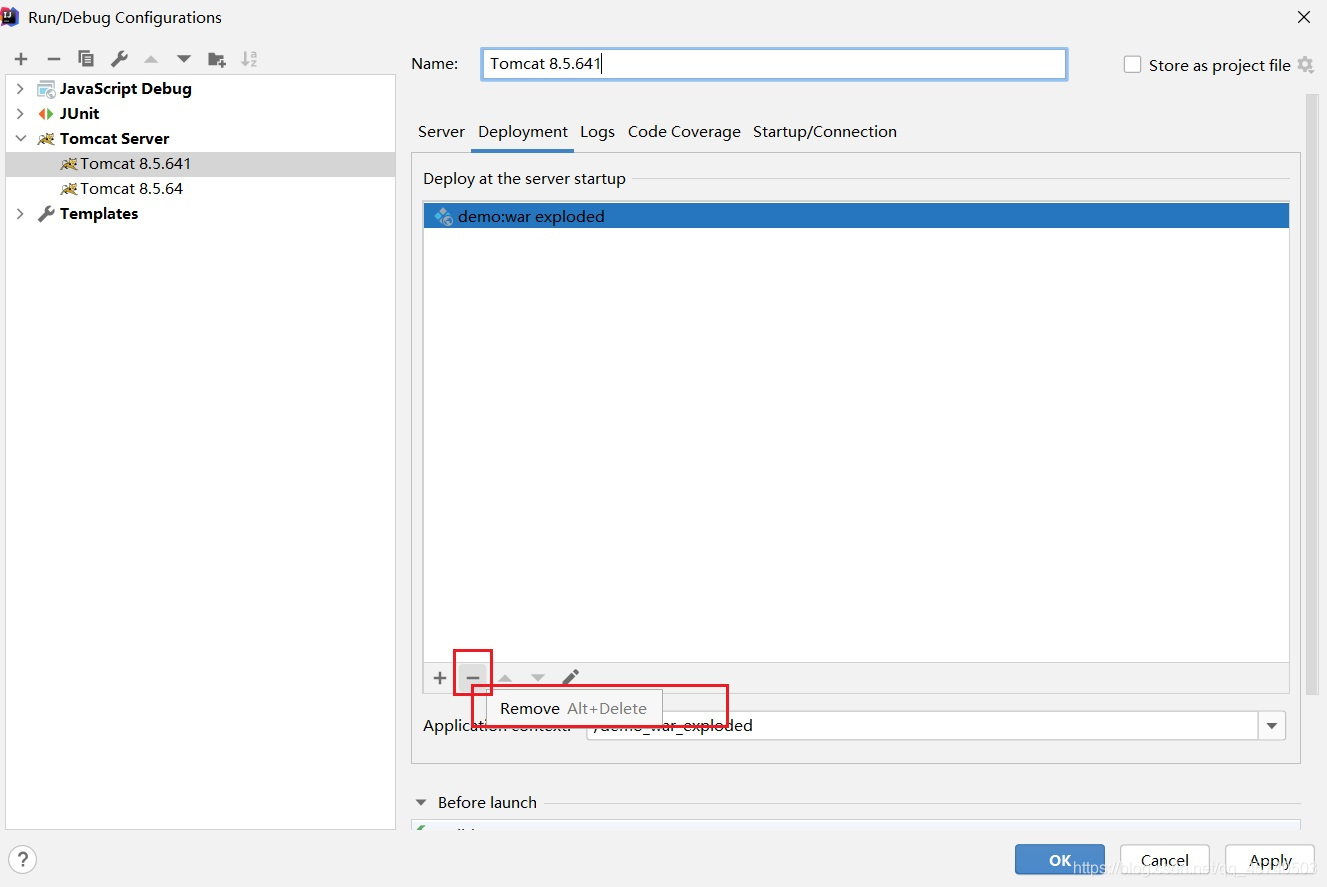Click the Templates wrench icon in the tree
This screenshot has height=887, width=1327.
pos(46,214)
